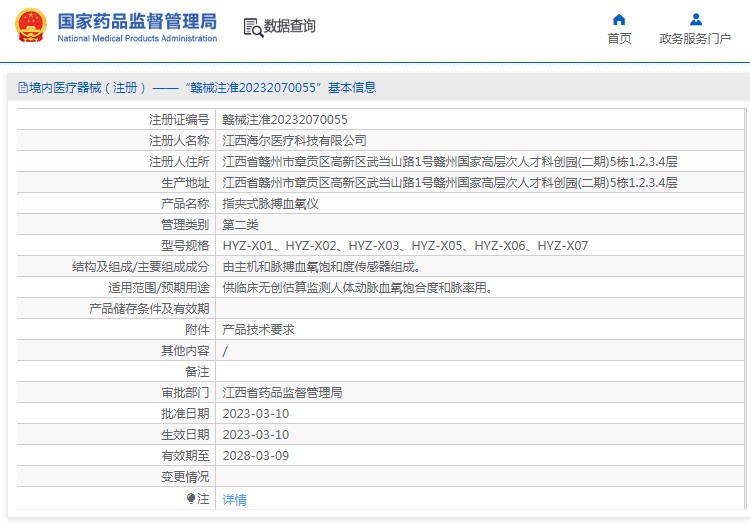
Task: Click attachment value 产品技术要求
Action: click(258, 330)
